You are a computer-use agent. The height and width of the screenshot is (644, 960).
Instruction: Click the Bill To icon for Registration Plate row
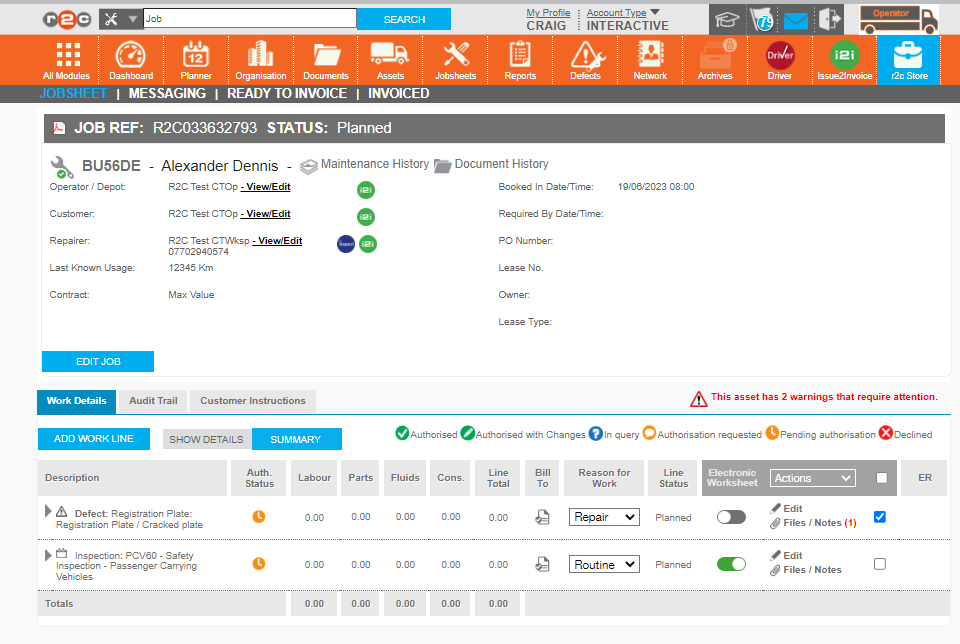[x=542, y=517]
